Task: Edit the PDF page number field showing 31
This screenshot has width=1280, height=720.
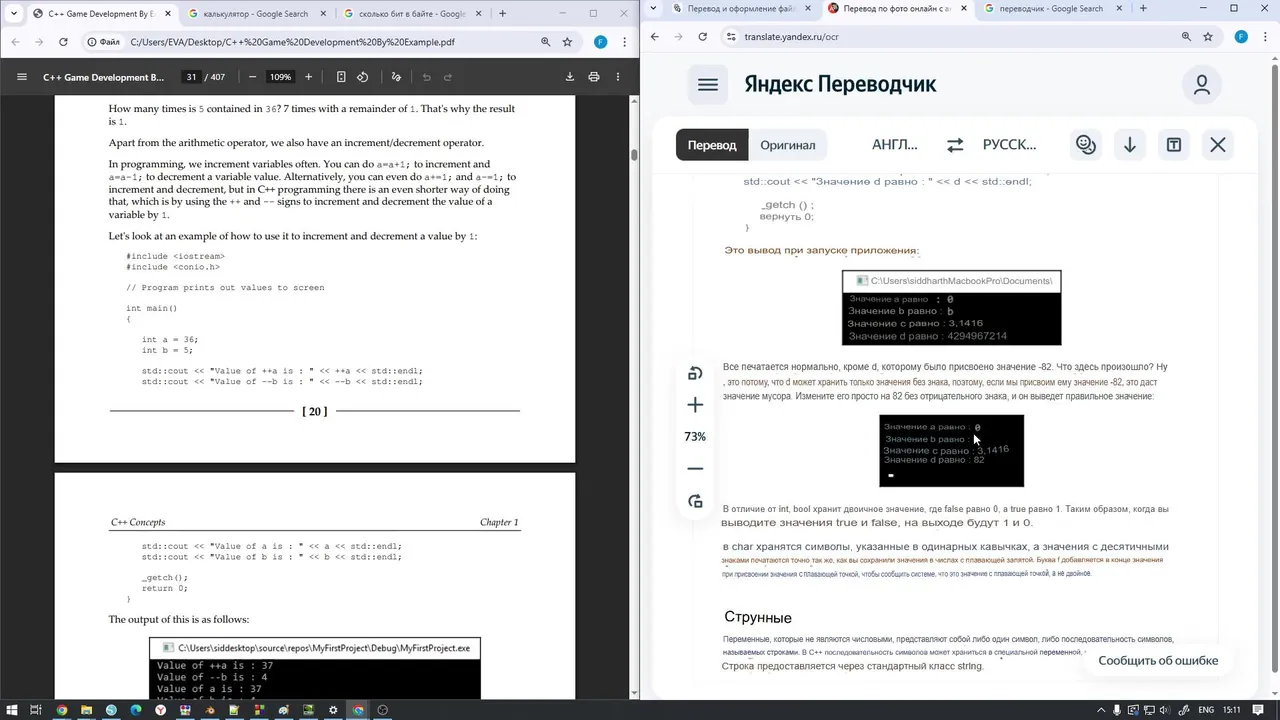Action: click(x=191, y=77)
